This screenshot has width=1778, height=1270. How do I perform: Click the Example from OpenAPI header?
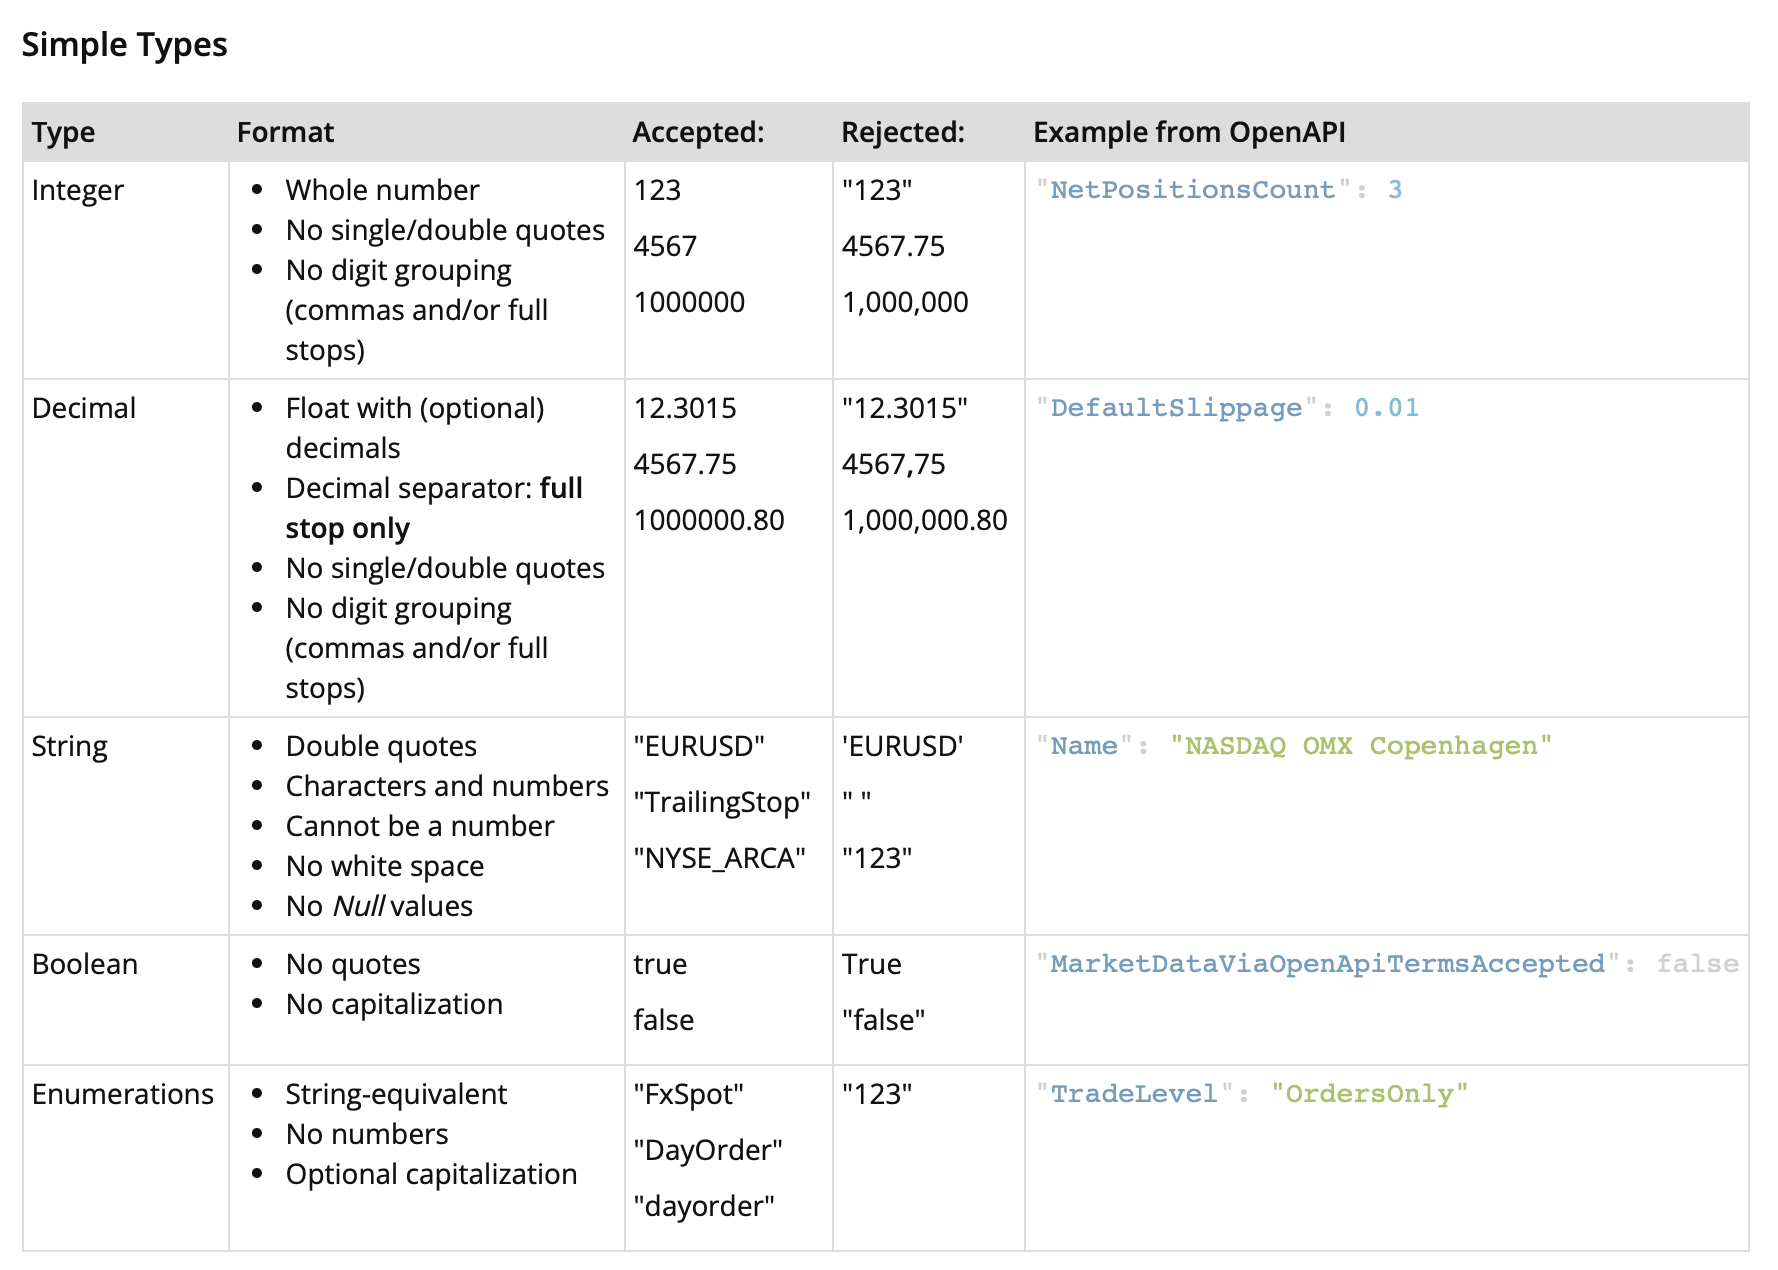[1188, 132]
